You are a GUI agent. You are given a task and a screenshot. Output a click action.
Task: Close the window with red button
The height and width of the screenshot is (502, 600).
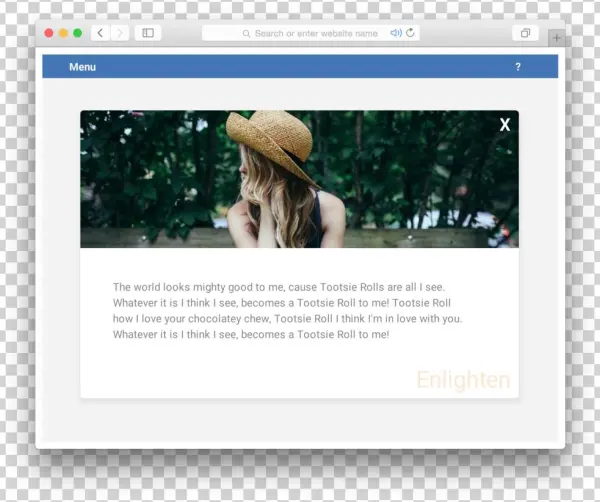[49, 33]
